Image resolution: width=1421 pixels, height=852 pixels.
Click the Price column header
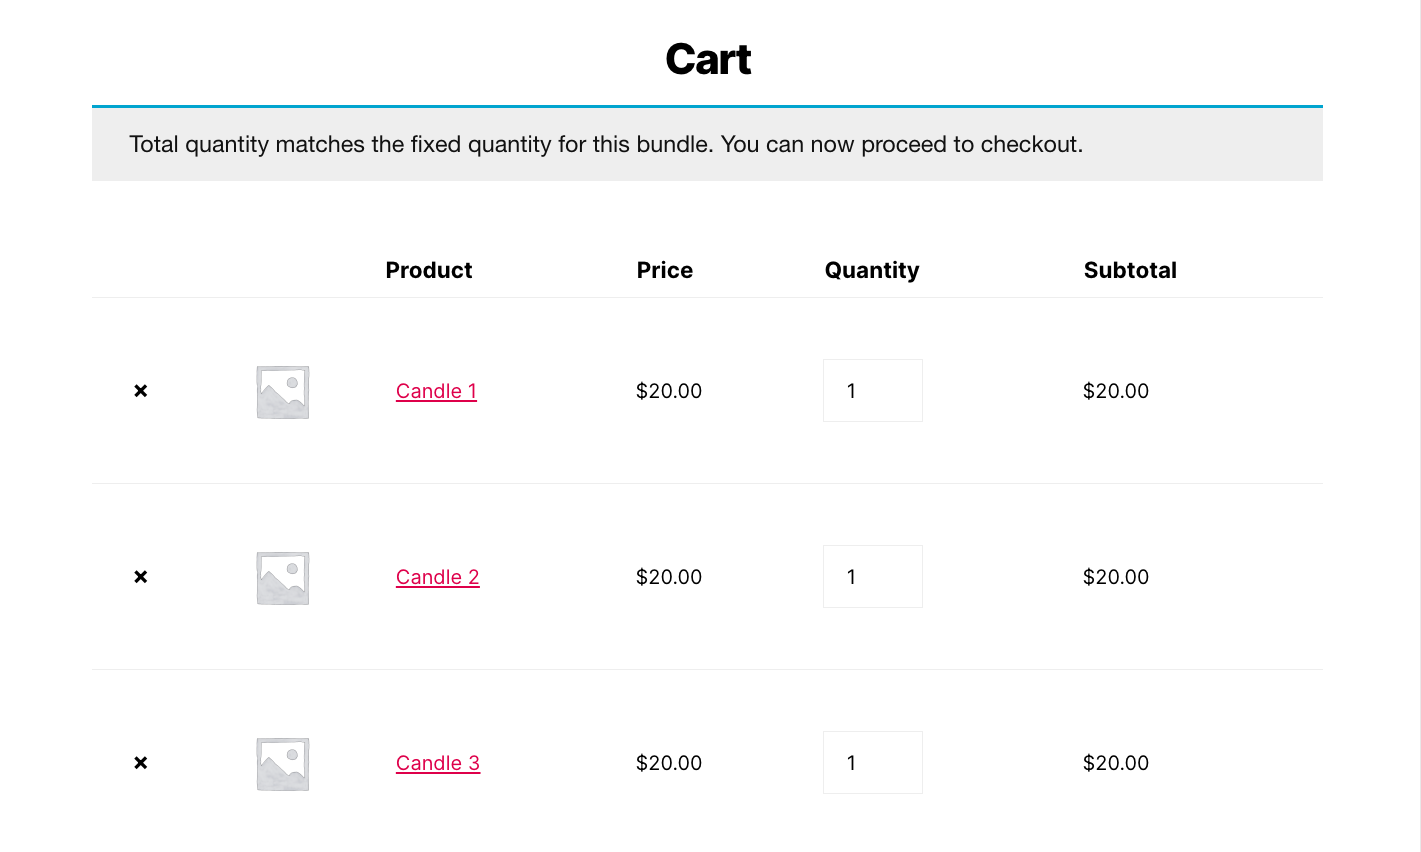(x=665, y=270)
